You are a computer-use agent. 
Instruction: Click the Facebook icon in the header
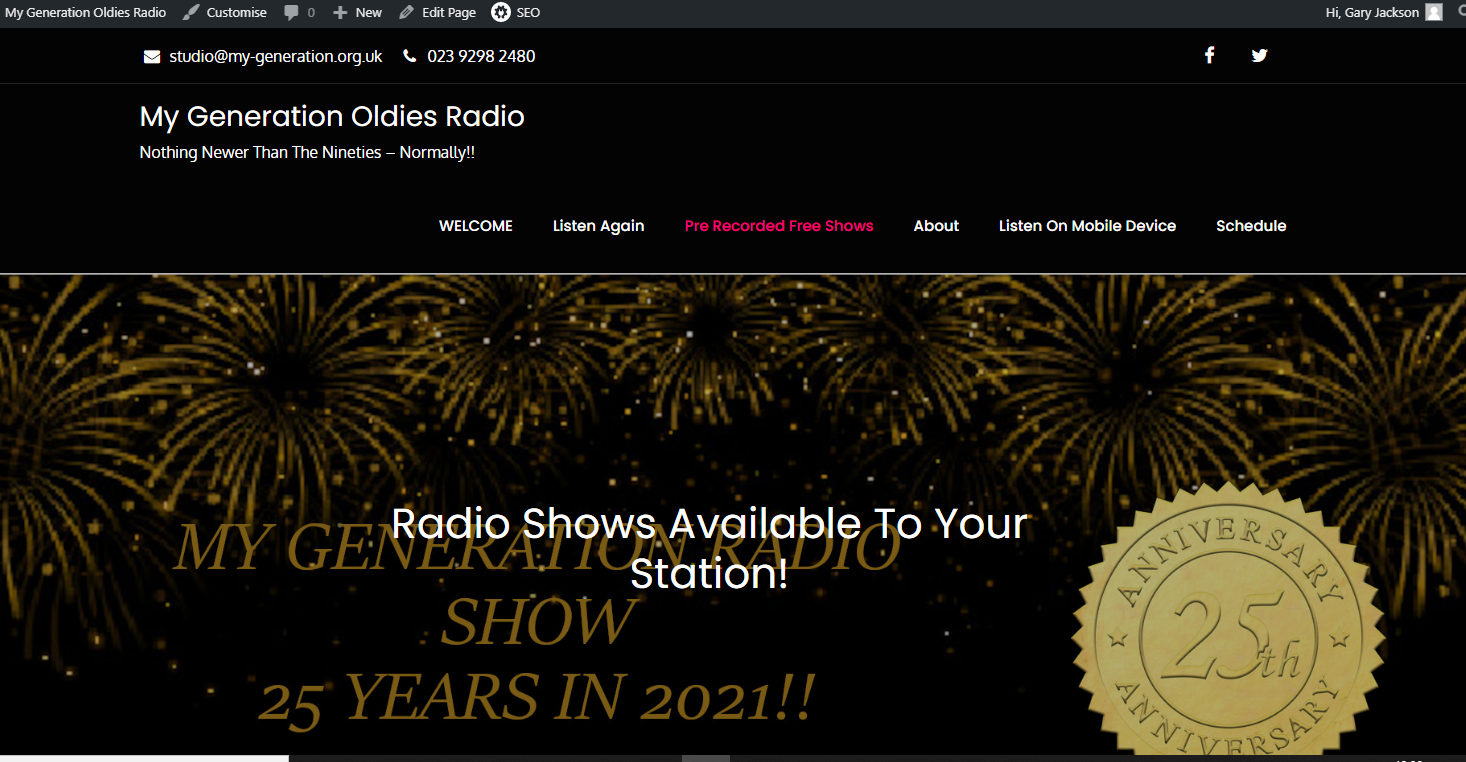[x=1209, y=56]
